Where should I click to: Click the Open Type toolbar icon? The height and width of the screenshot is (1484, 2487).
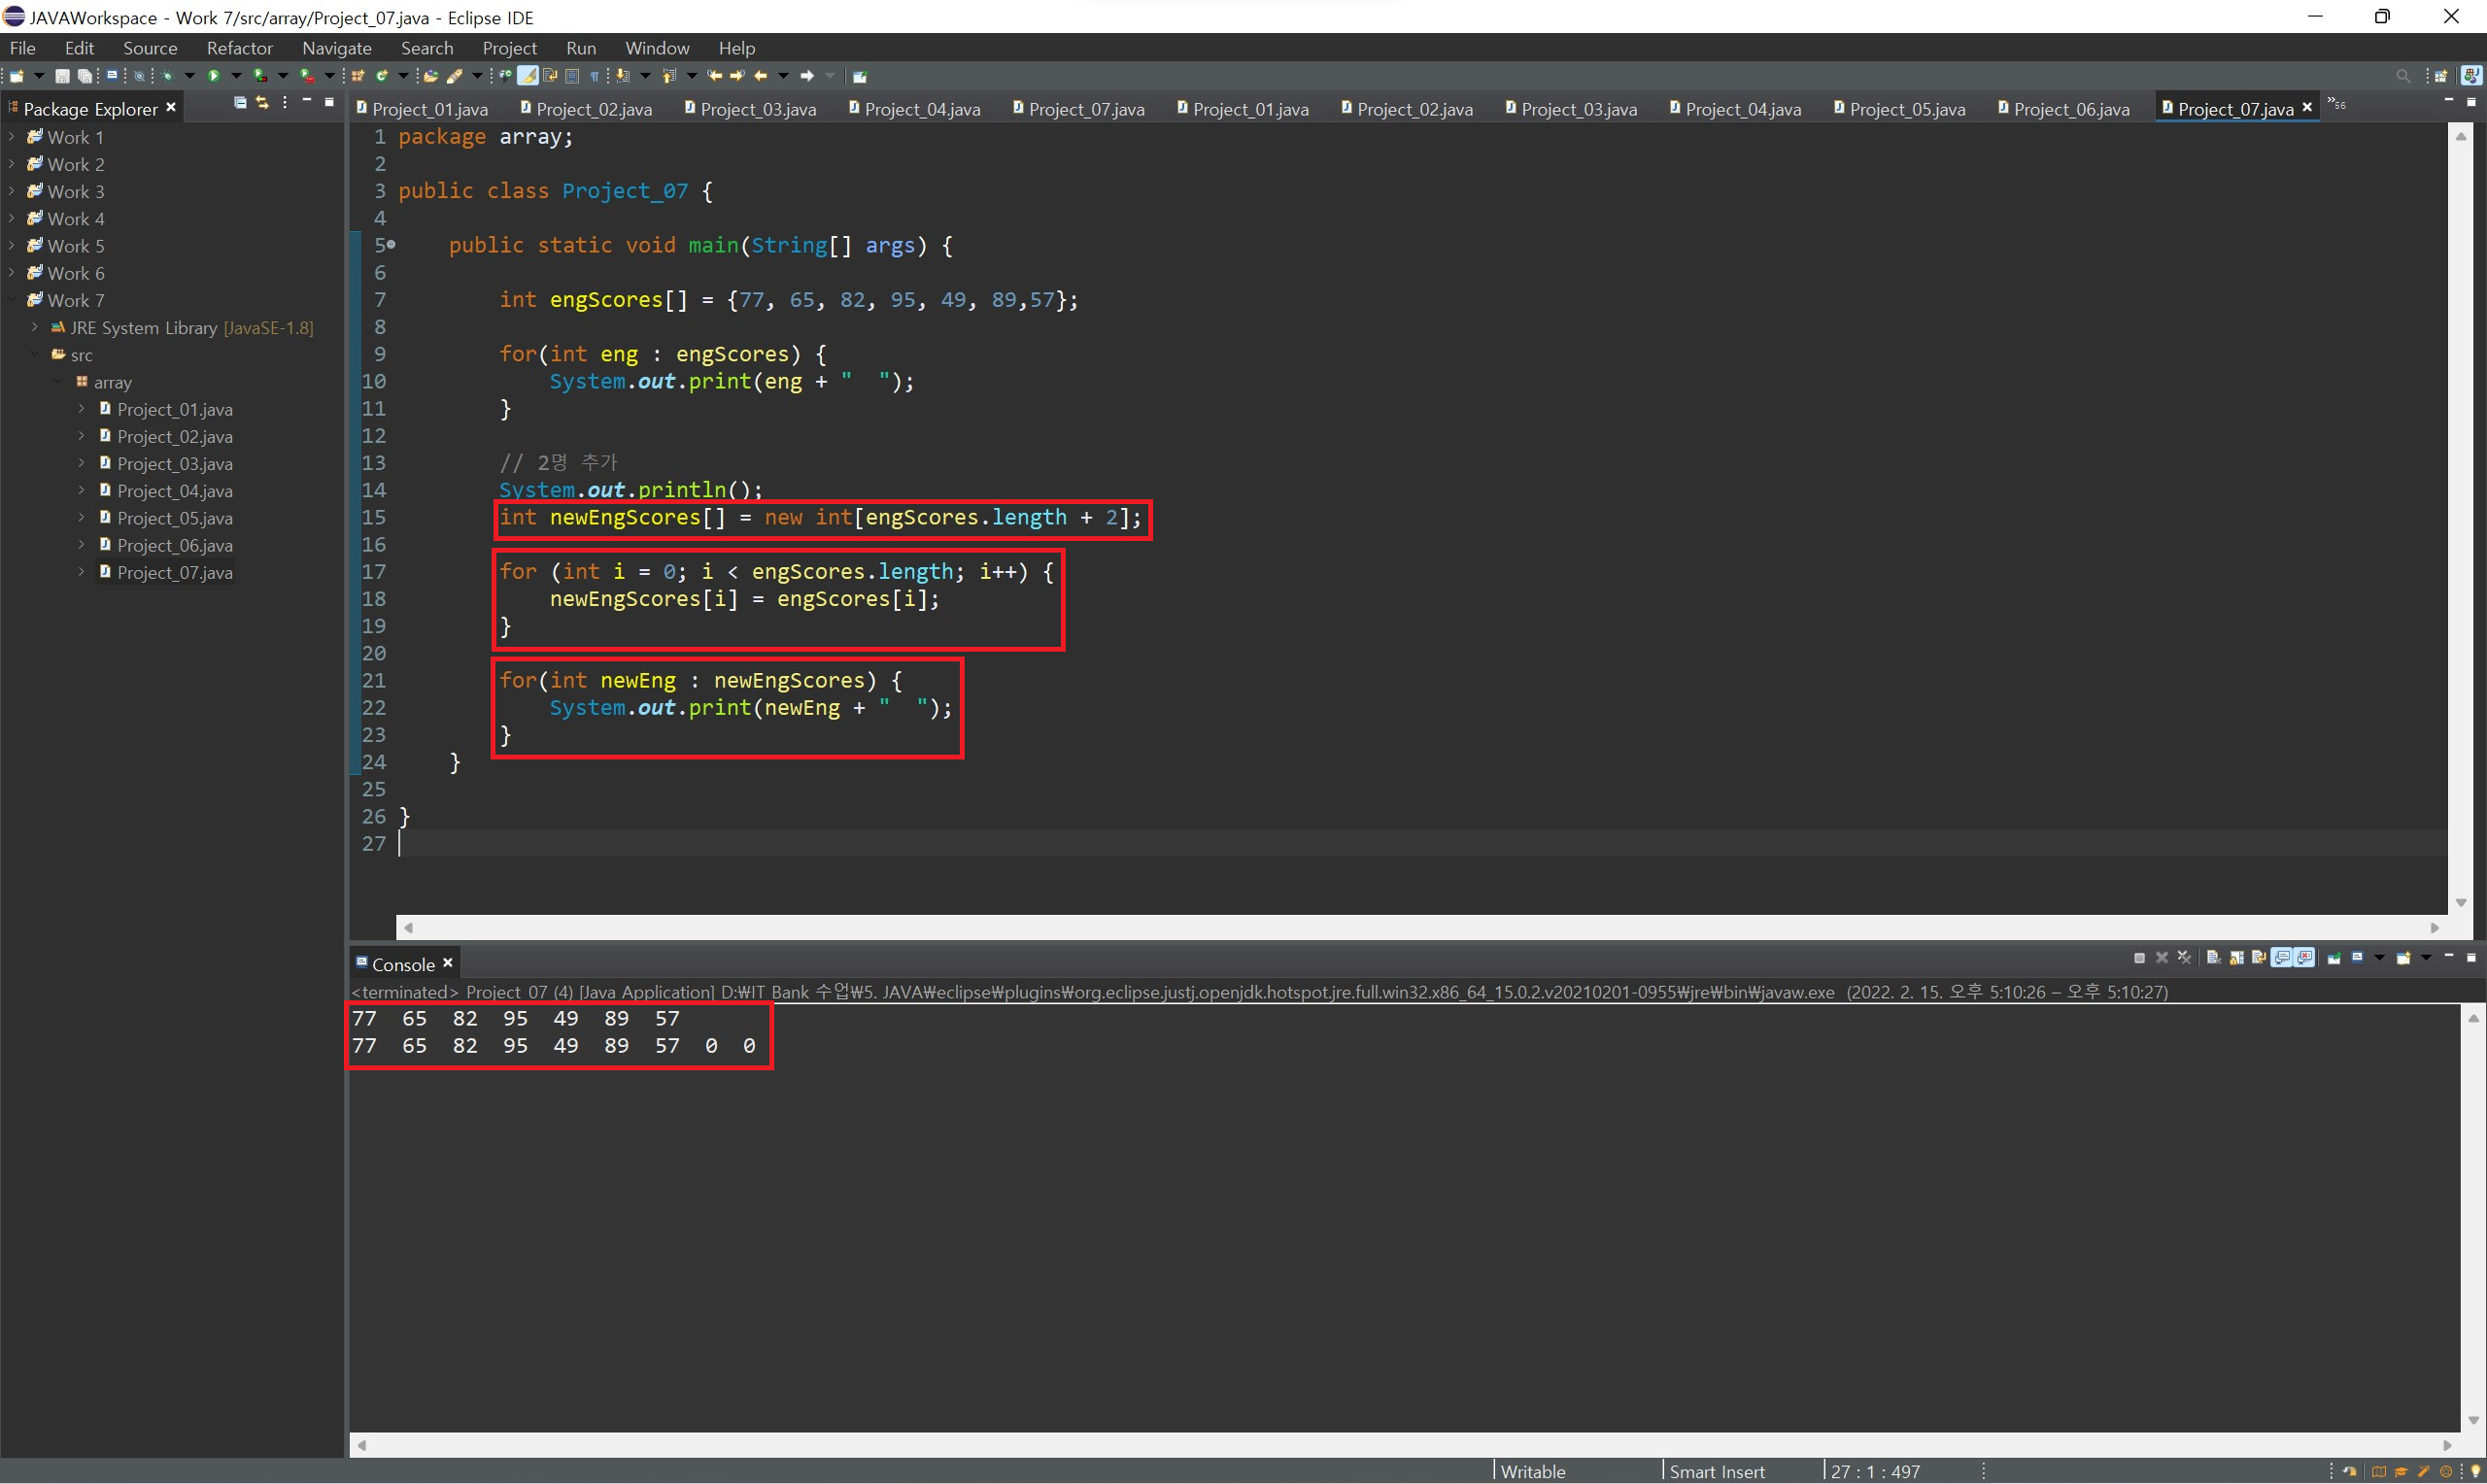431,76
